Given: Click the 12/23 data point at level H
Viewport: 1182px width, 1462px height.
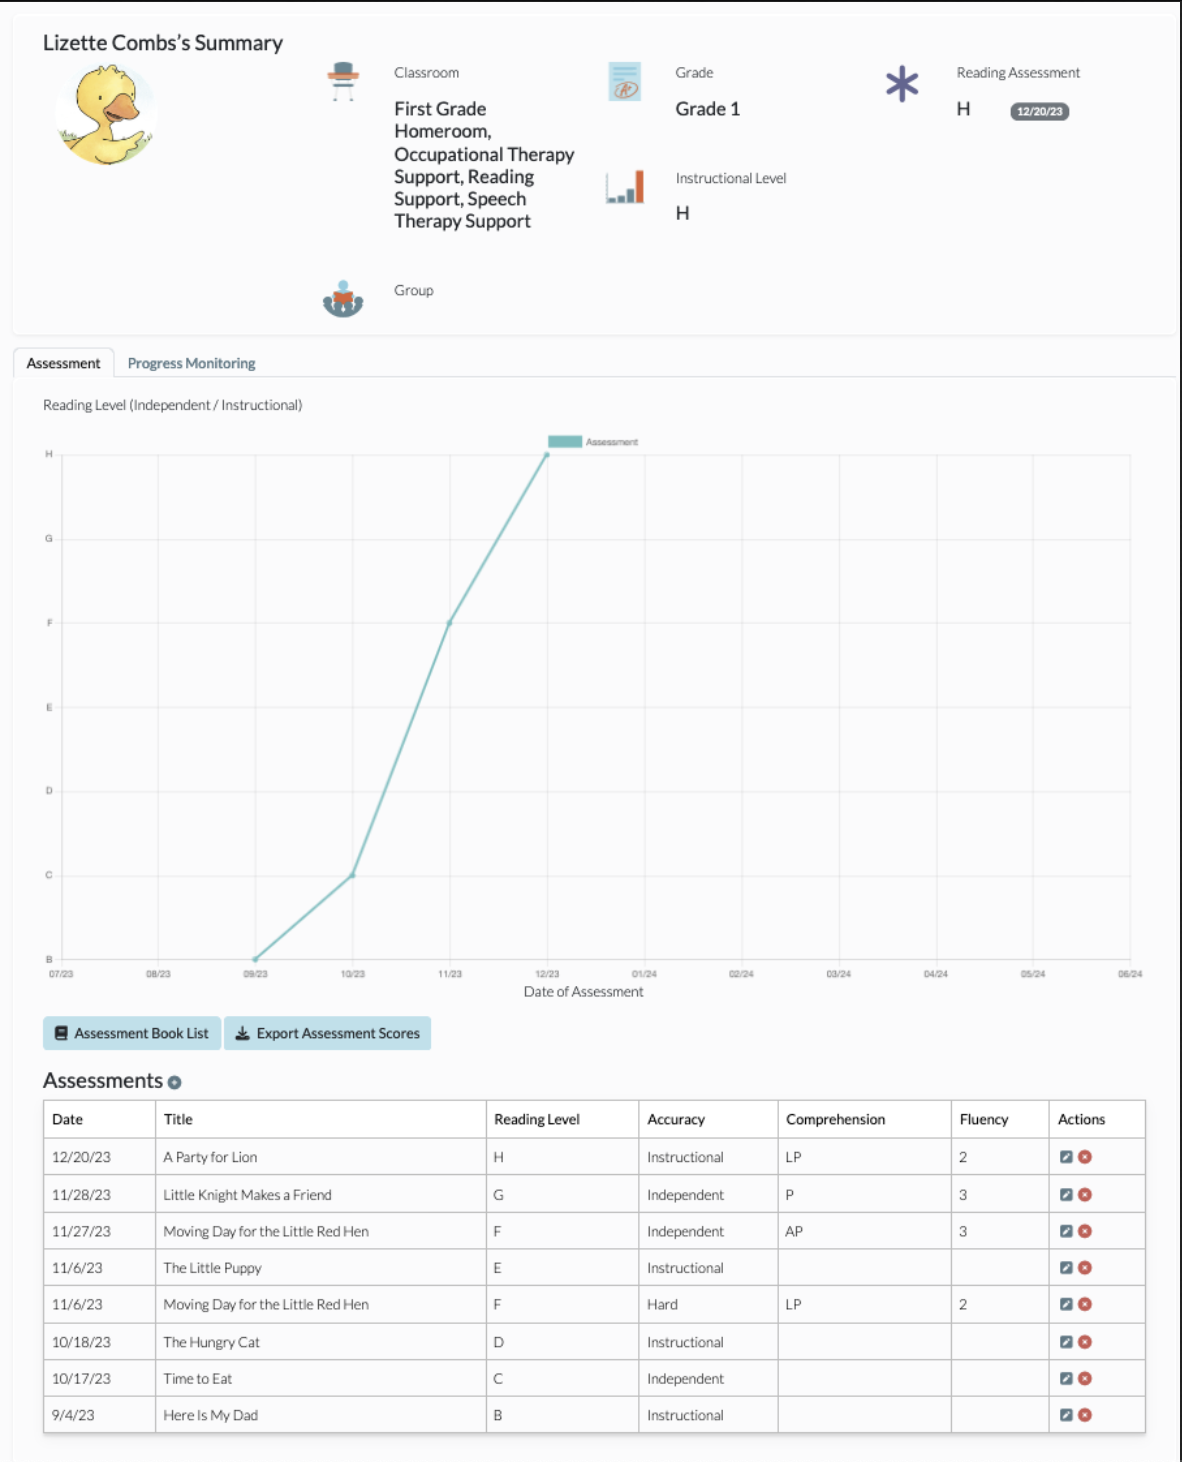Looking at the screenshot, I should pos(547,455).
